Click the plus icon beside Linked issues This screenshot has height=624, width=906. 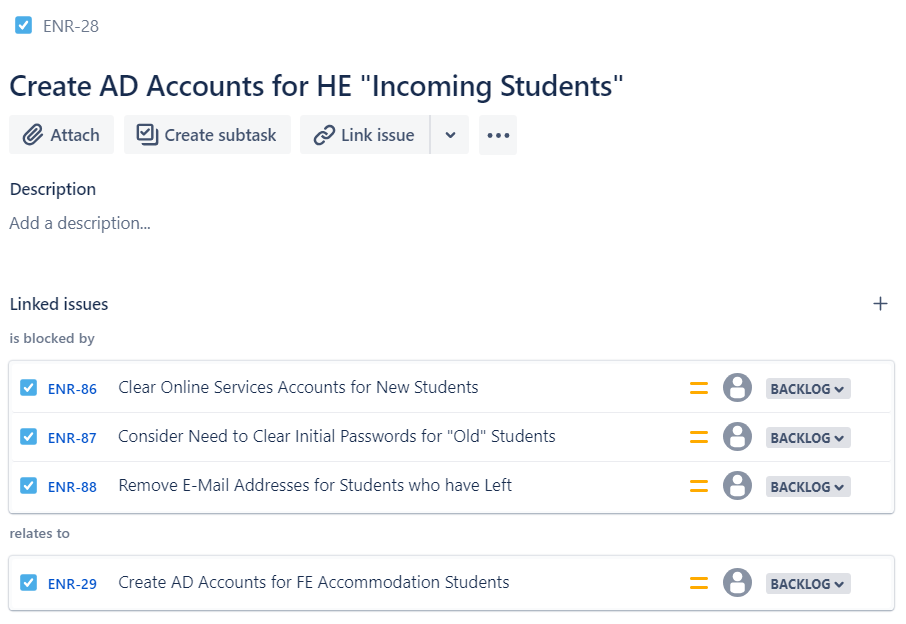[x=880, y=304]
